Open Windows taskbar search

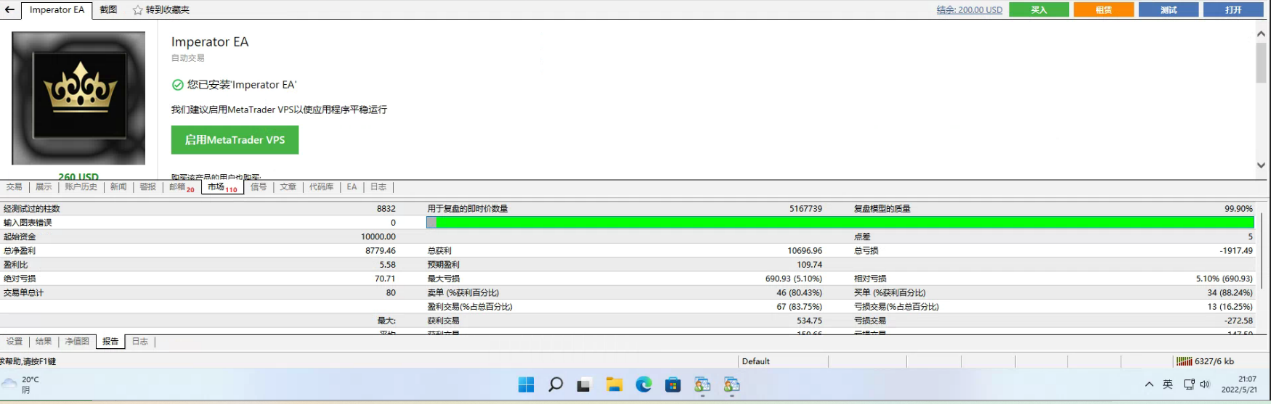(x=556, y=384)
